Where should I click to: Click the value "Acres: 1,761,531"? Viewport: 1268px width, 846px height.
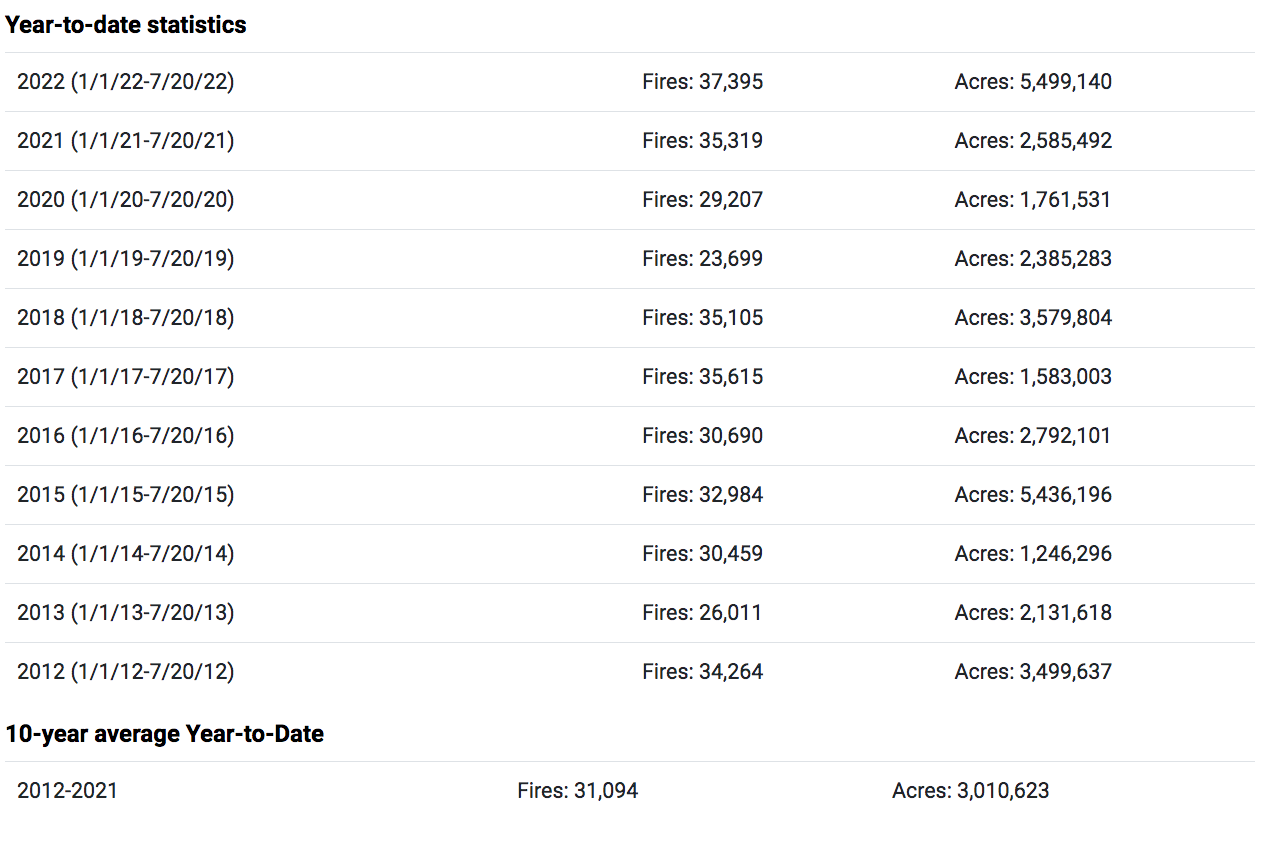point(1033,200)
